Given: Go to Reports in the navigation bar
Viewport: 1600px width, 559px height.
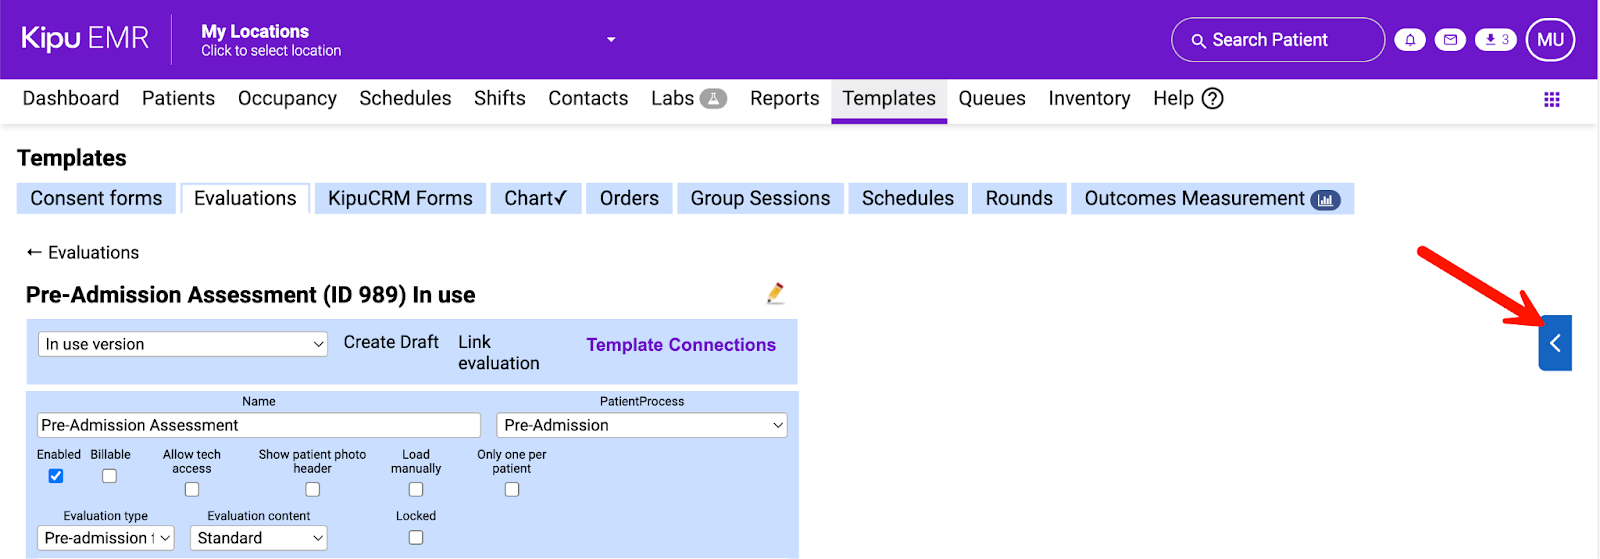Looking at the screenshot, I should (784, 98).
